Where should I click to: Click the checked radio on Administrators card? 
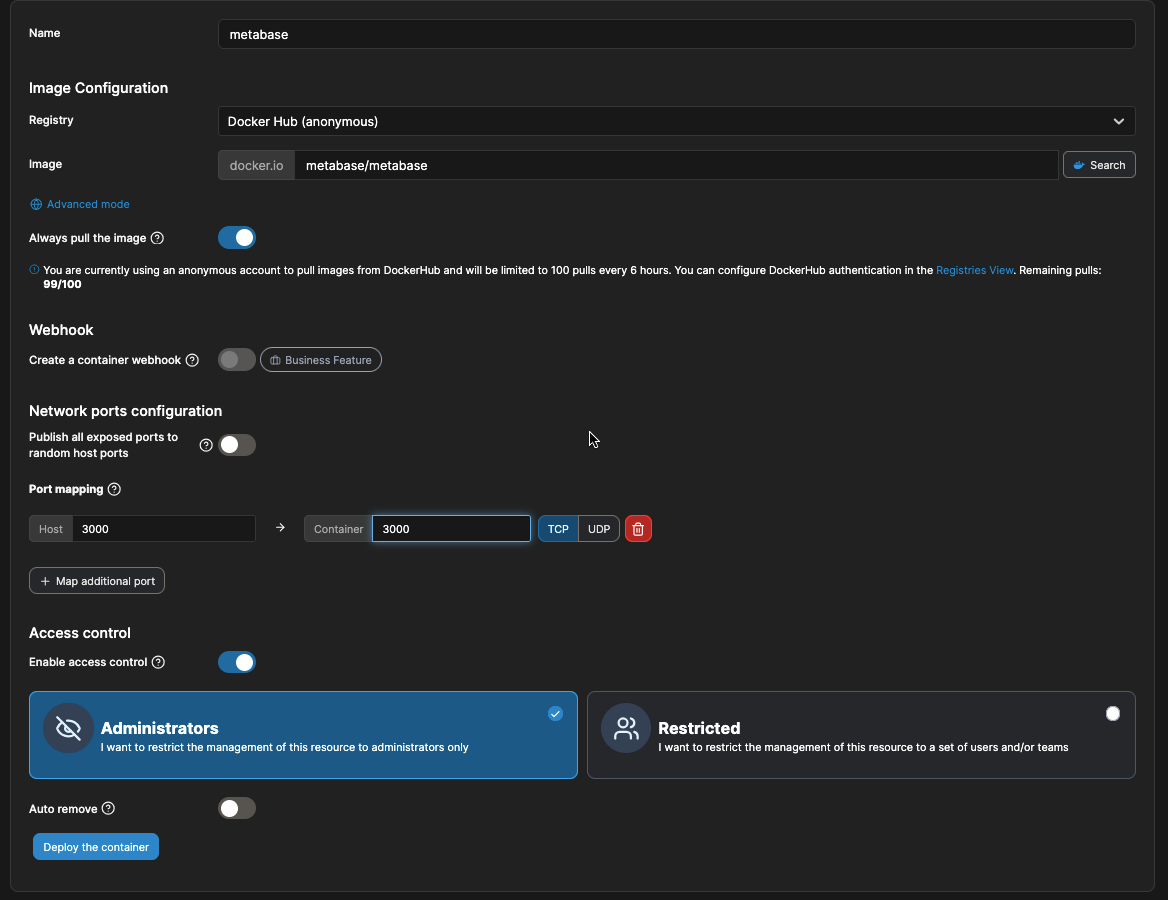556,714
